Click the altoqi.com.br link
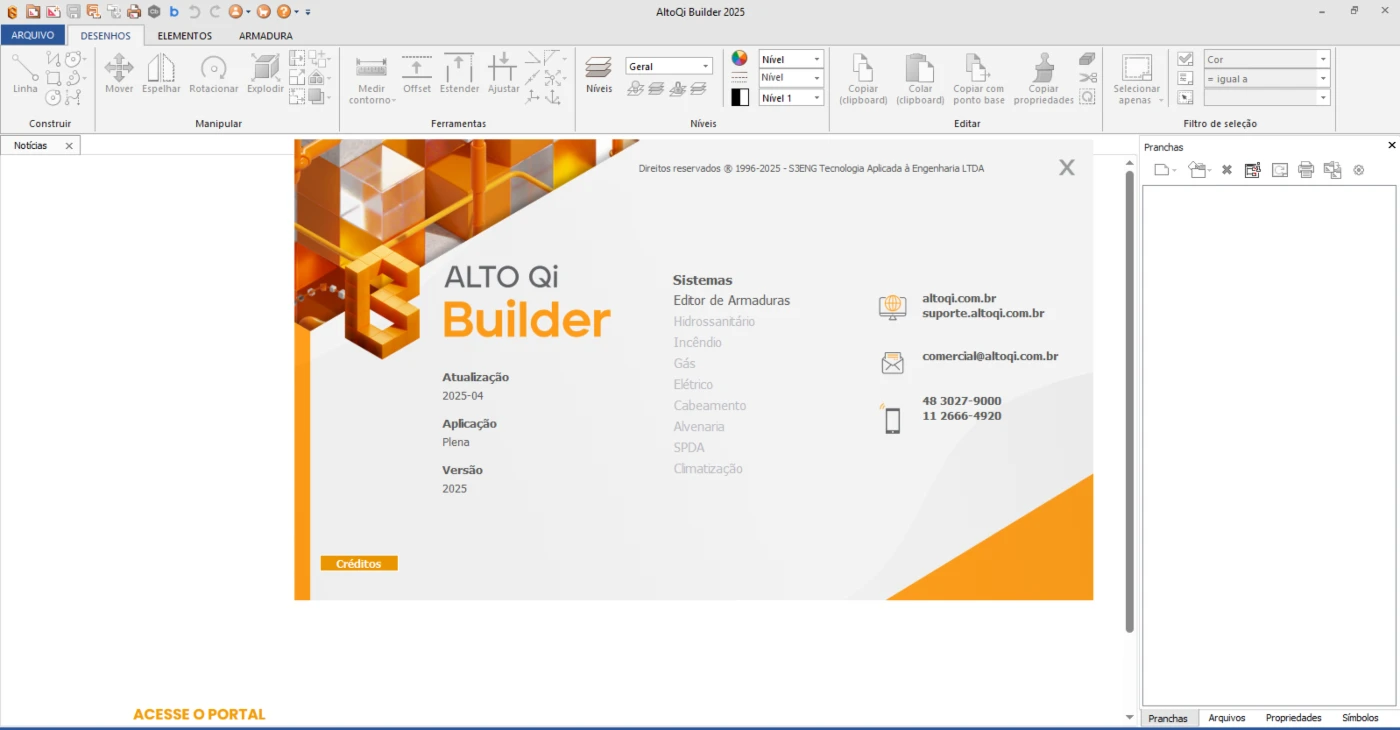This screenshot has height=730, width=1400. [959, 298]
